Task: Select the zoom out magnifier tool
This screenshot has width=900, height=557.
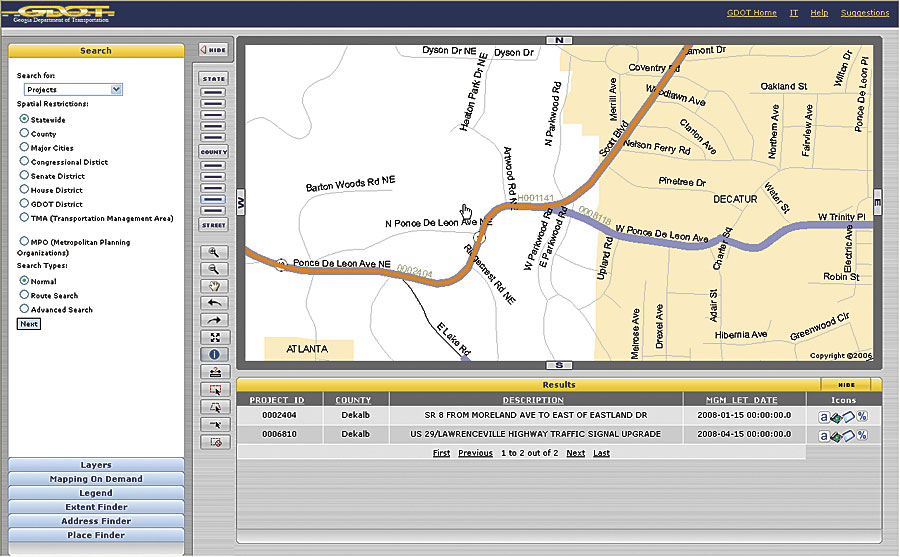Action: 214,269
